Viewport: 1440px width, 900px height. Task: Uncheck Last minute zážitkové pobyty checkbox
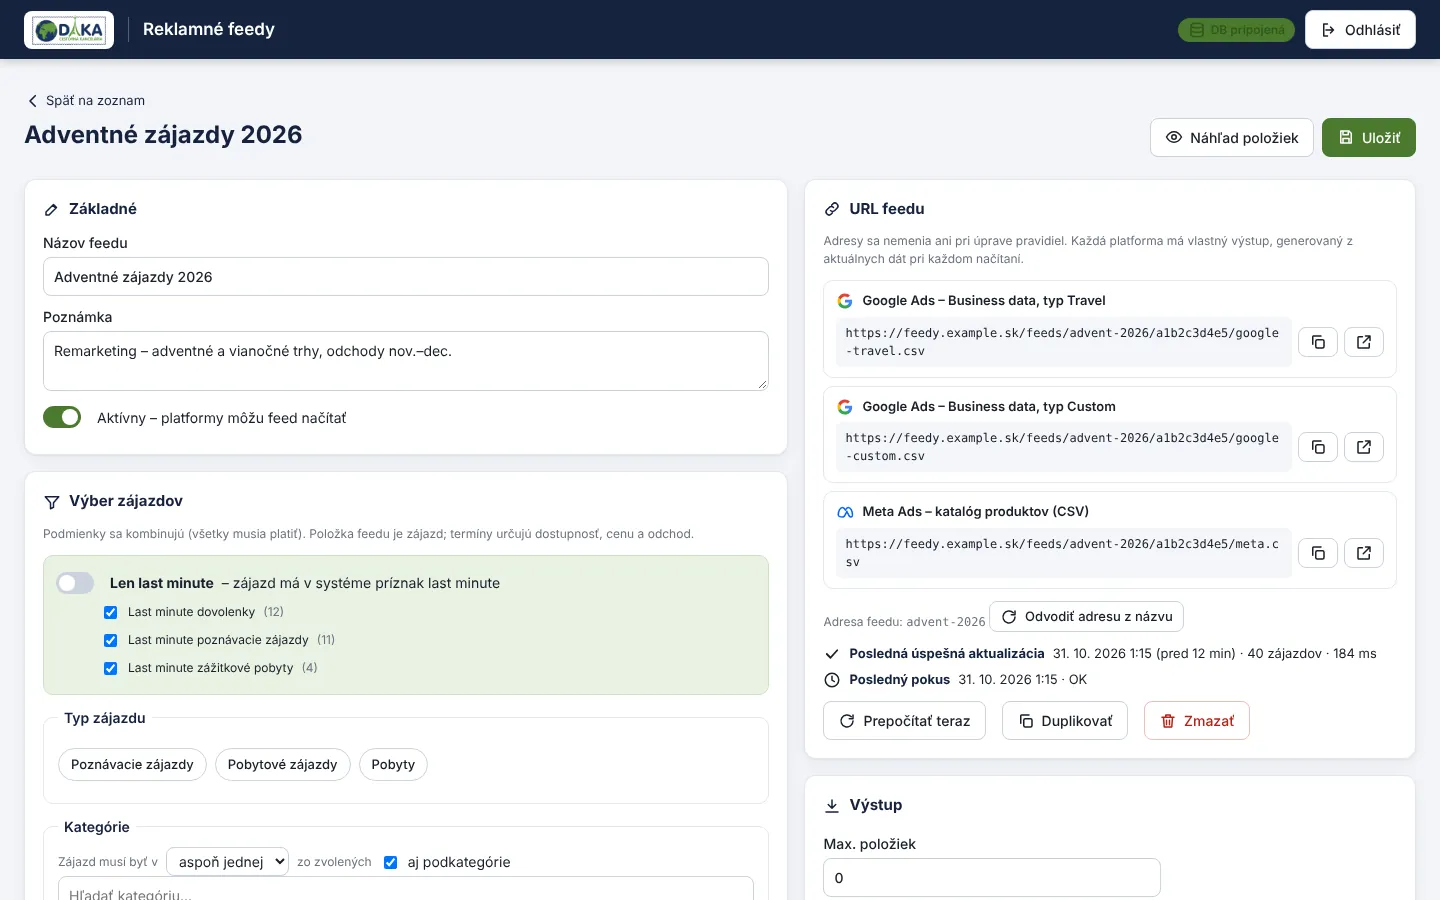(x=111, y=668)
